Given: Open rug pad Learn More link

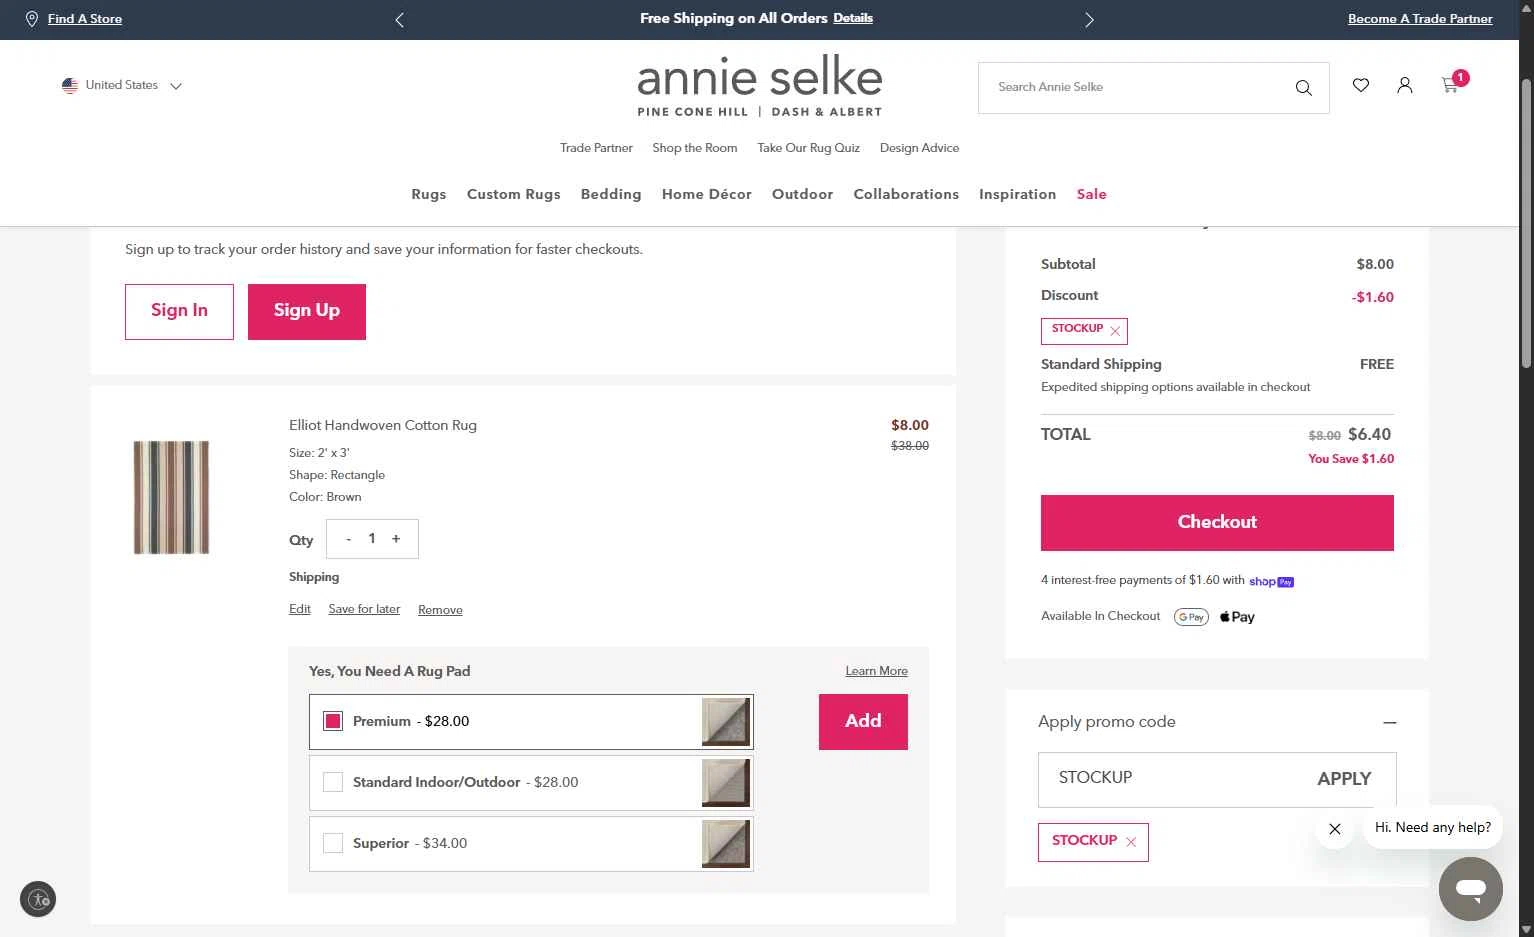Looking at the screenshot, I should point(877,671).
